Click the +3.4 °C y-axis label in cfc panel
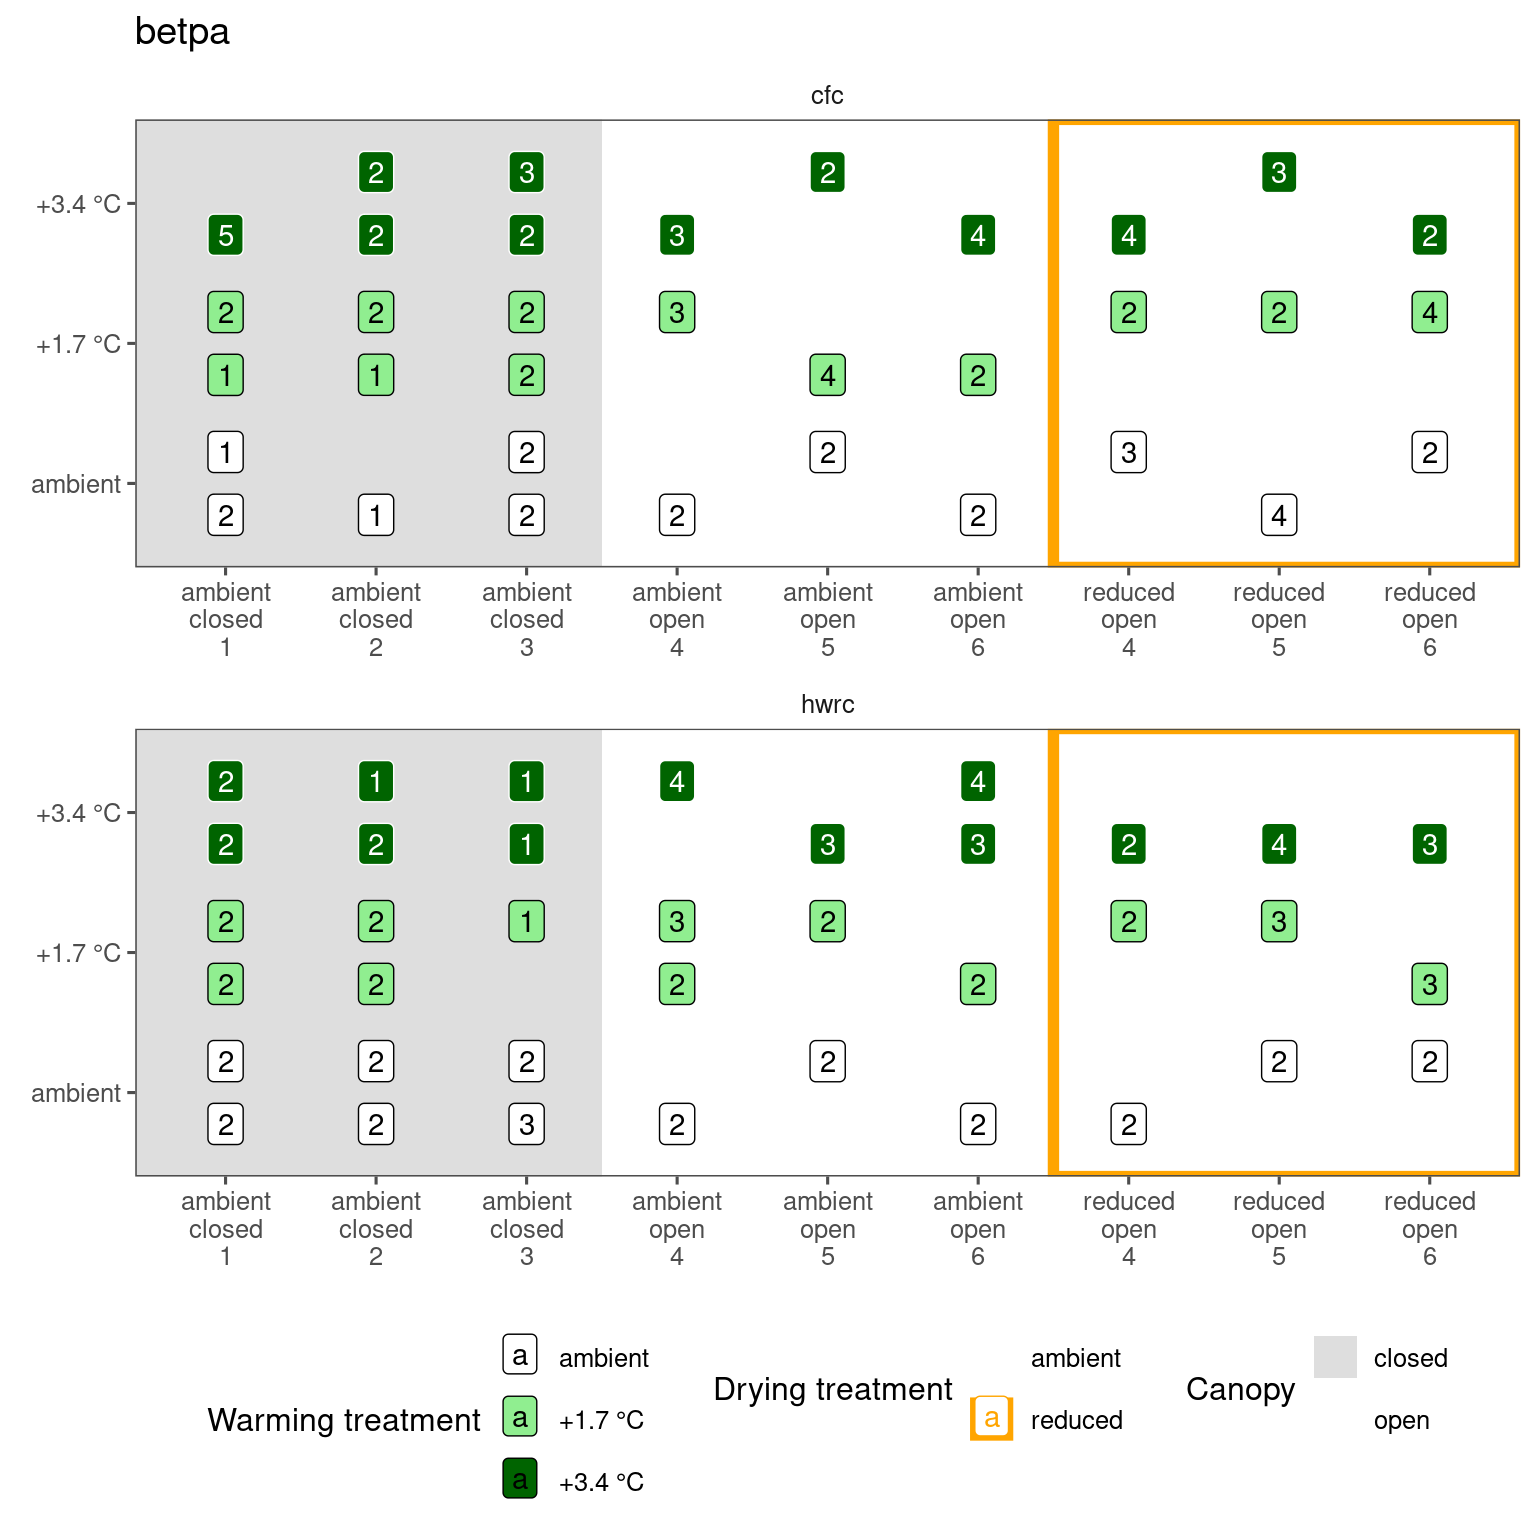 pos(78,205)
